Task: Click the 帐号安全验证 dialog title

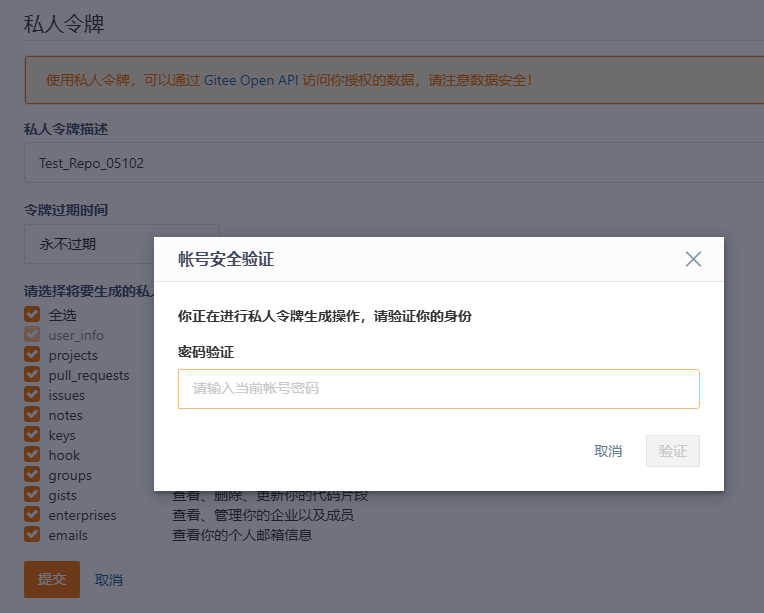Action: [x=226, y=259]
